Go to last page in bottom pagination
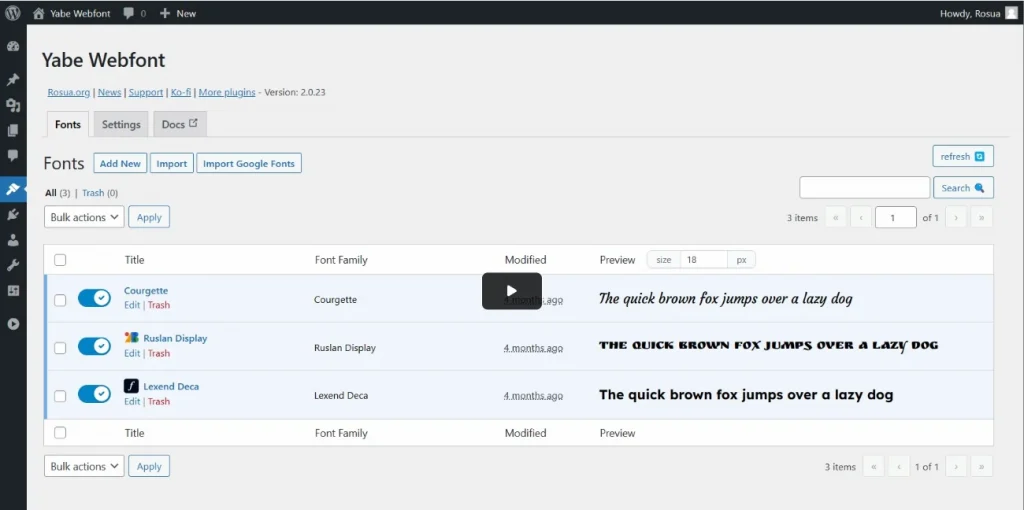Image resolution: width=1024 pixels, height=510 pixels. coord(982,466)
